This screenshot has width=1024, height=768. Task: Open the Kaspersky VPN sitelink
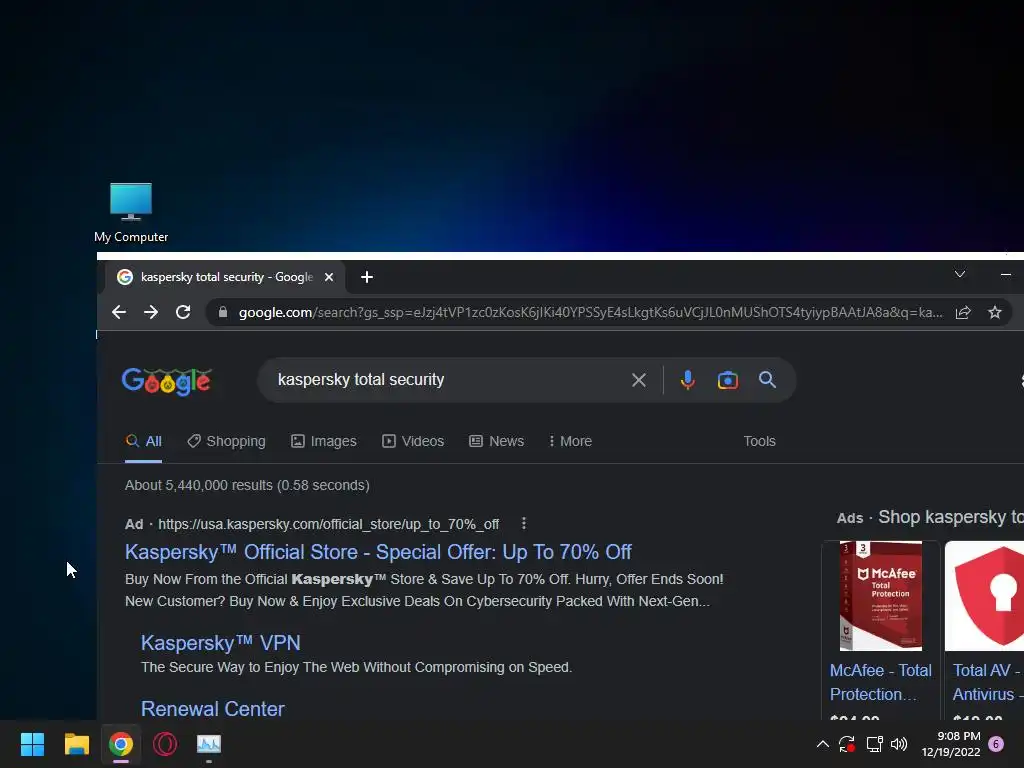(221, 643)
